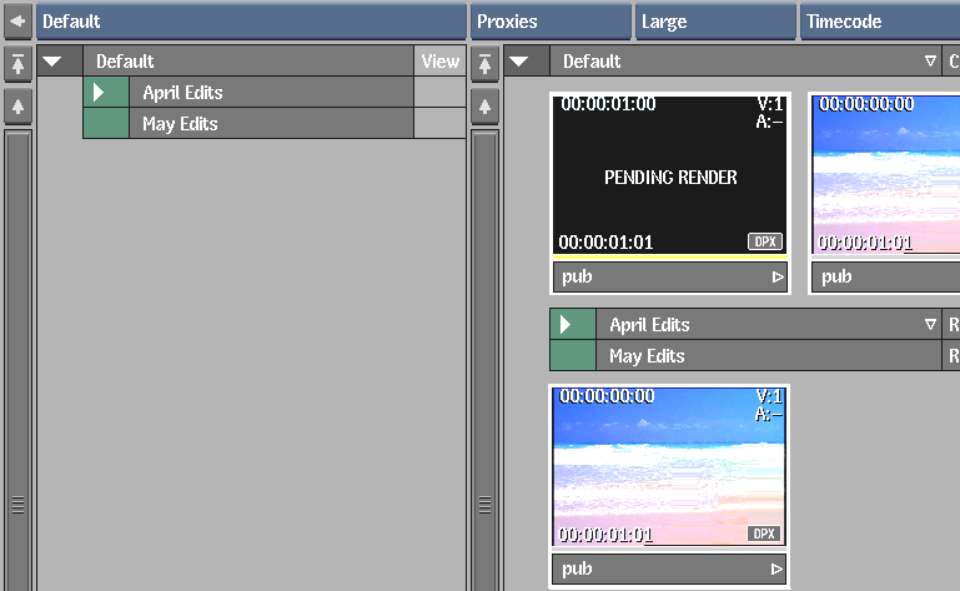The width and height of the screenshot is (960, 591).
Task: Collapse Default library in left panel
Action: 52,62
